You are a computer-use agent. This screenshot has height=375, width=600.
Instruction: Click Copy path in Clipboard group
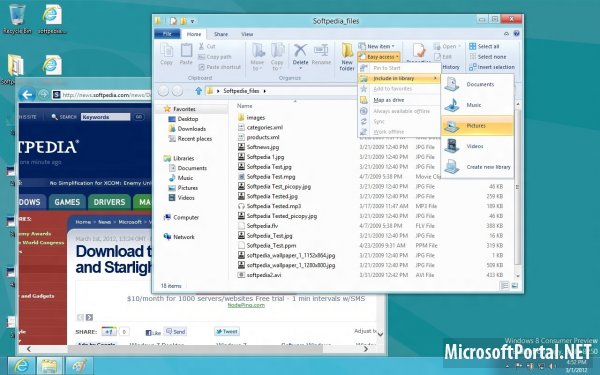(x=215, y=57)
